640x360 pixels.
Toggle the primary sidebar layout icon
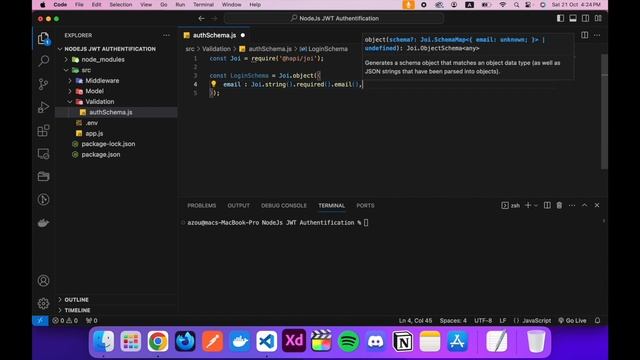[x=560, y=18]
